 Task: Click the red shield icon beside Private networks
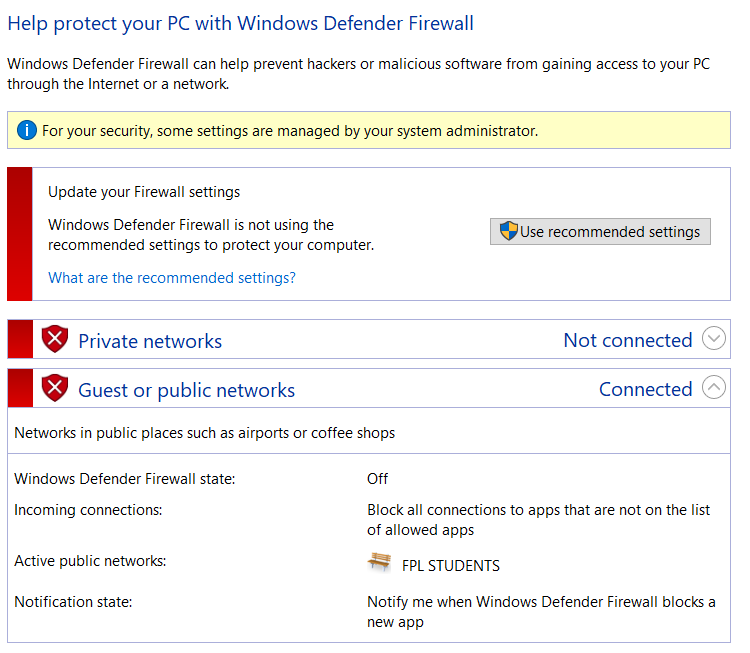coord(55,339)
